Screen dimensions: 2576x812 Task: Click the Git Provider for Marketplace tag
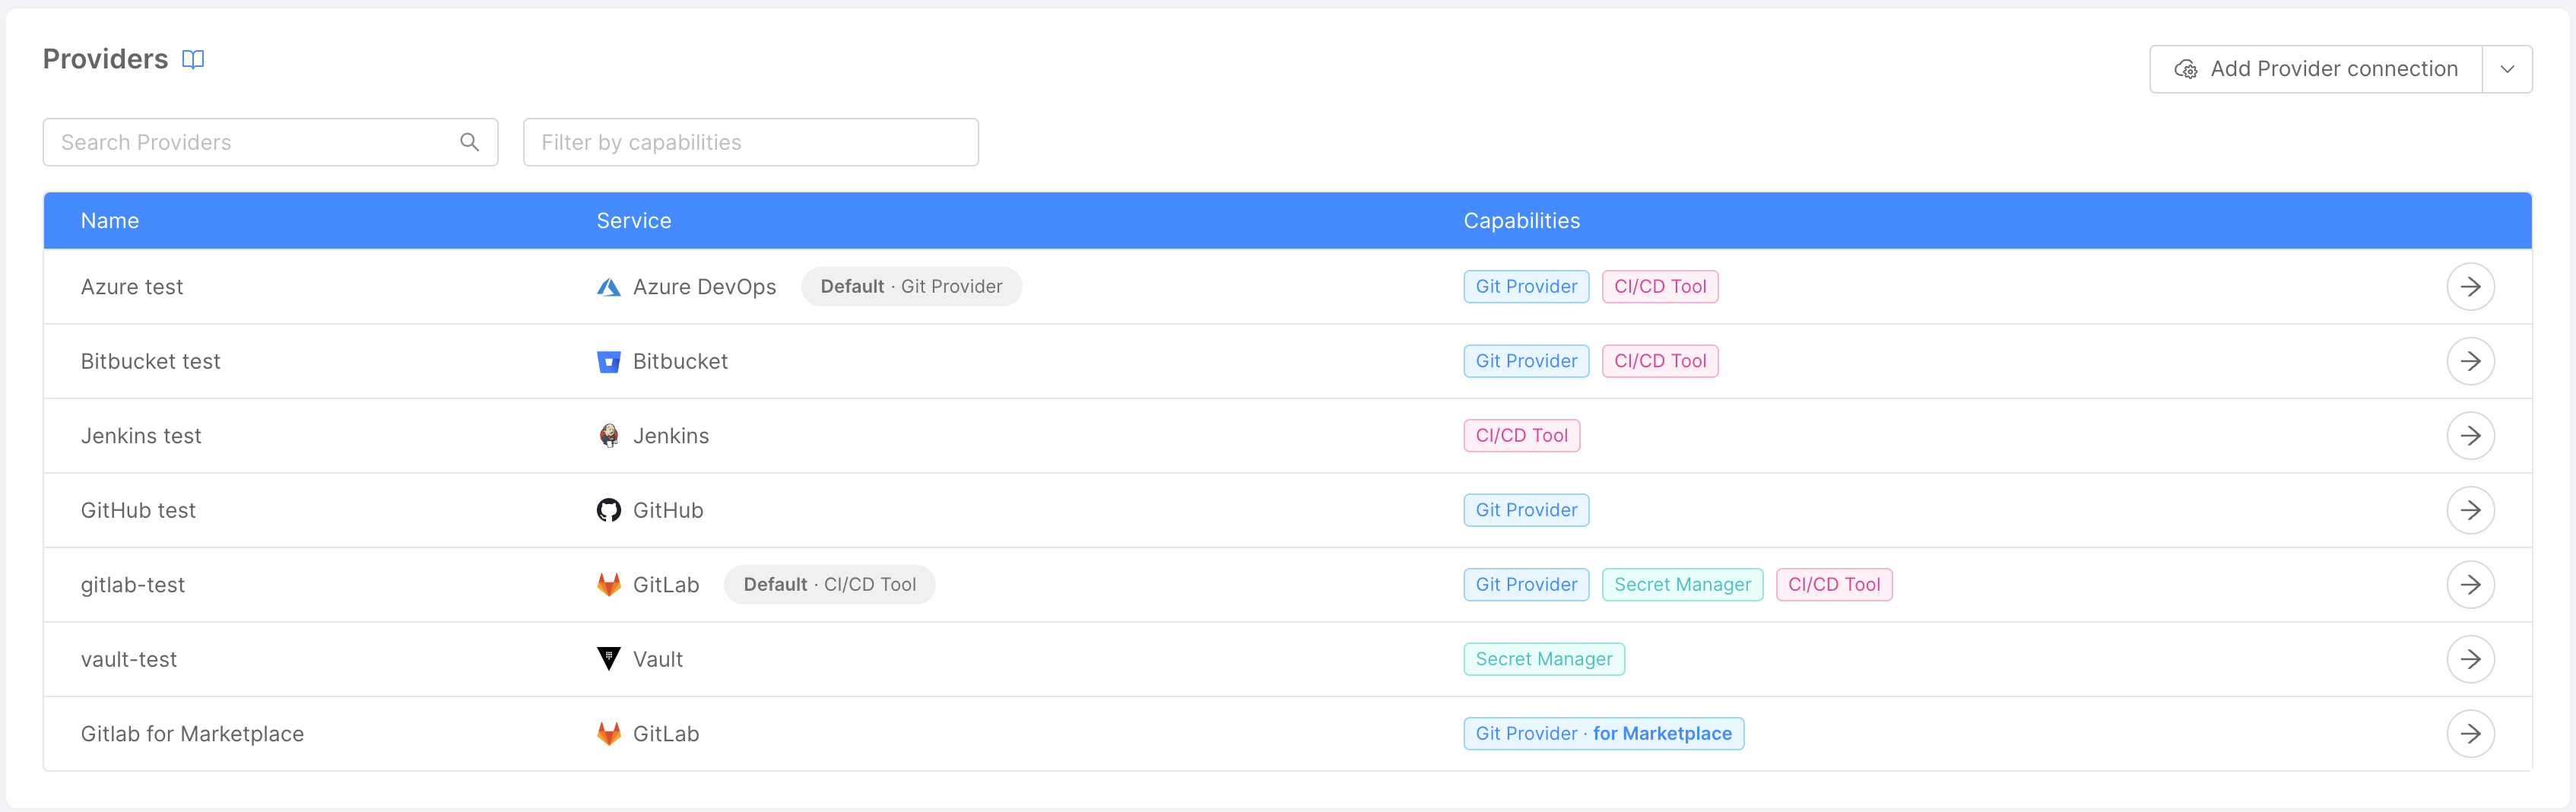click(1603, 733)
